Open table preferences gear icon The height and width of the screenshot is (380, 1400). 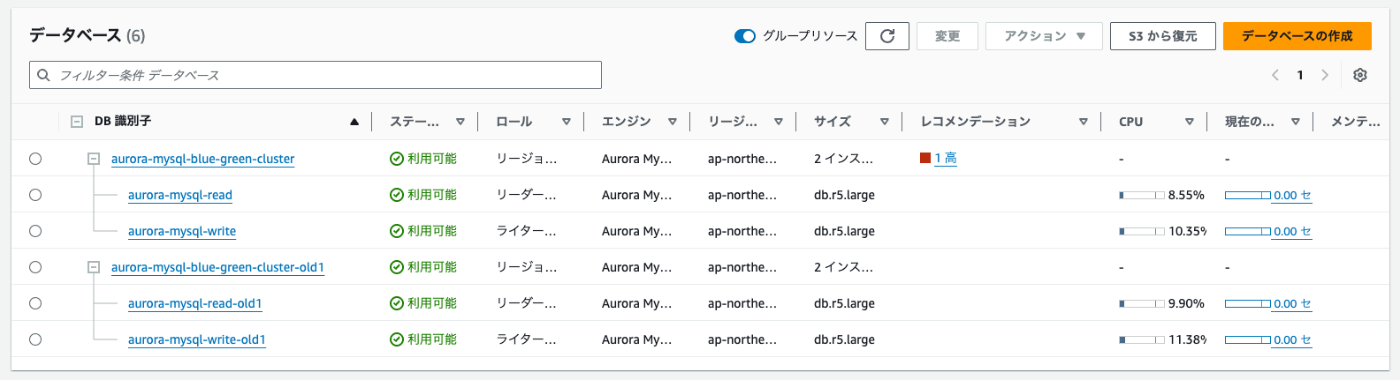1360,75
